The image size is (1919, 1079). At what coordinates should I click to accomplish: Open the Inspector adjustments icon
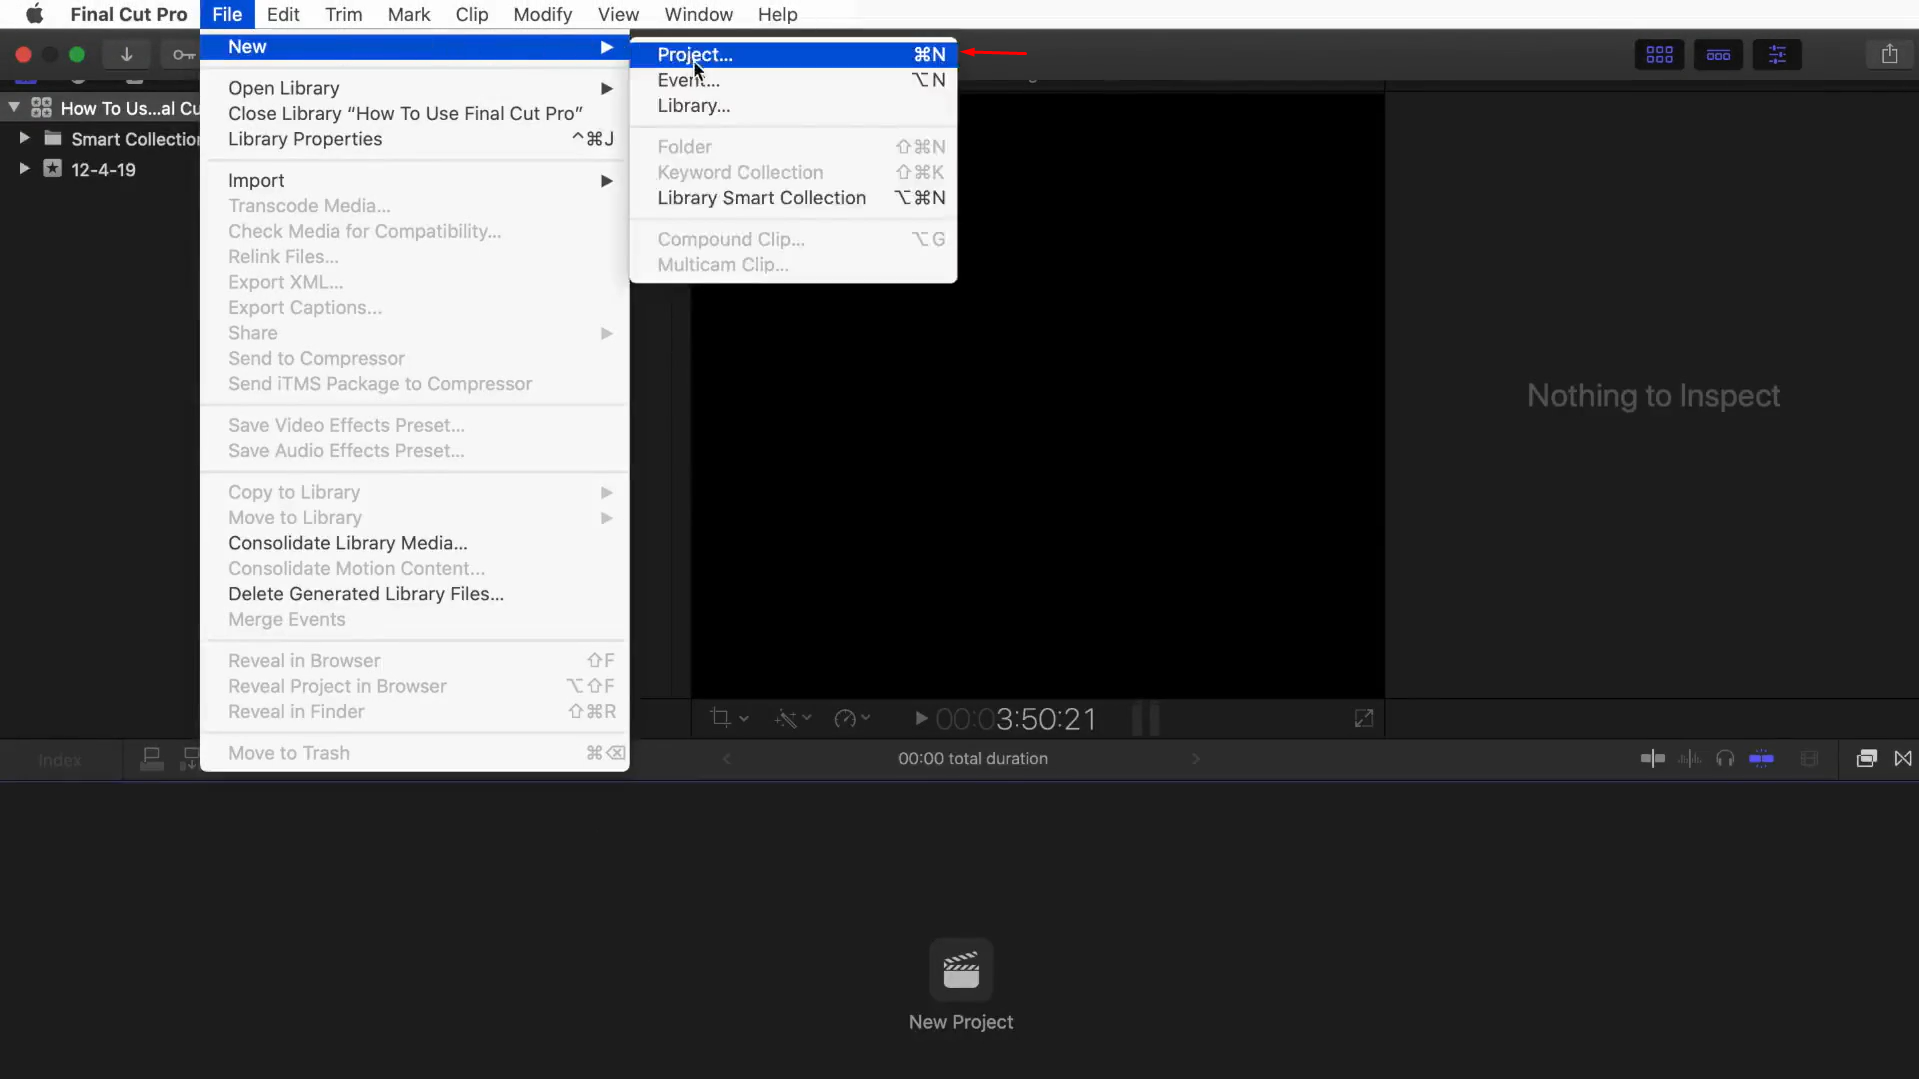coord(1777,54)
